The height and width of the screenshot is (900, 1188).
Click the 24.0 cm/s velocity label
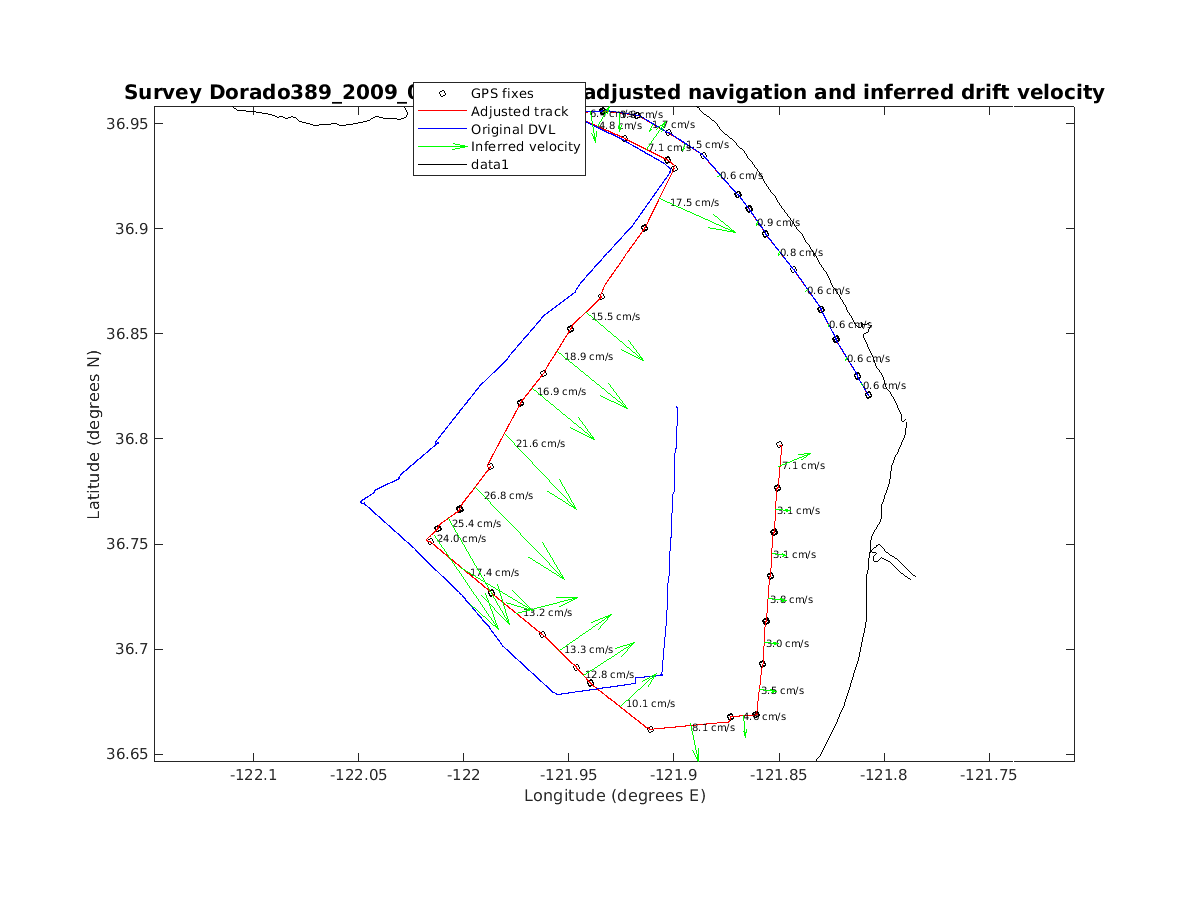coord(461,539)
